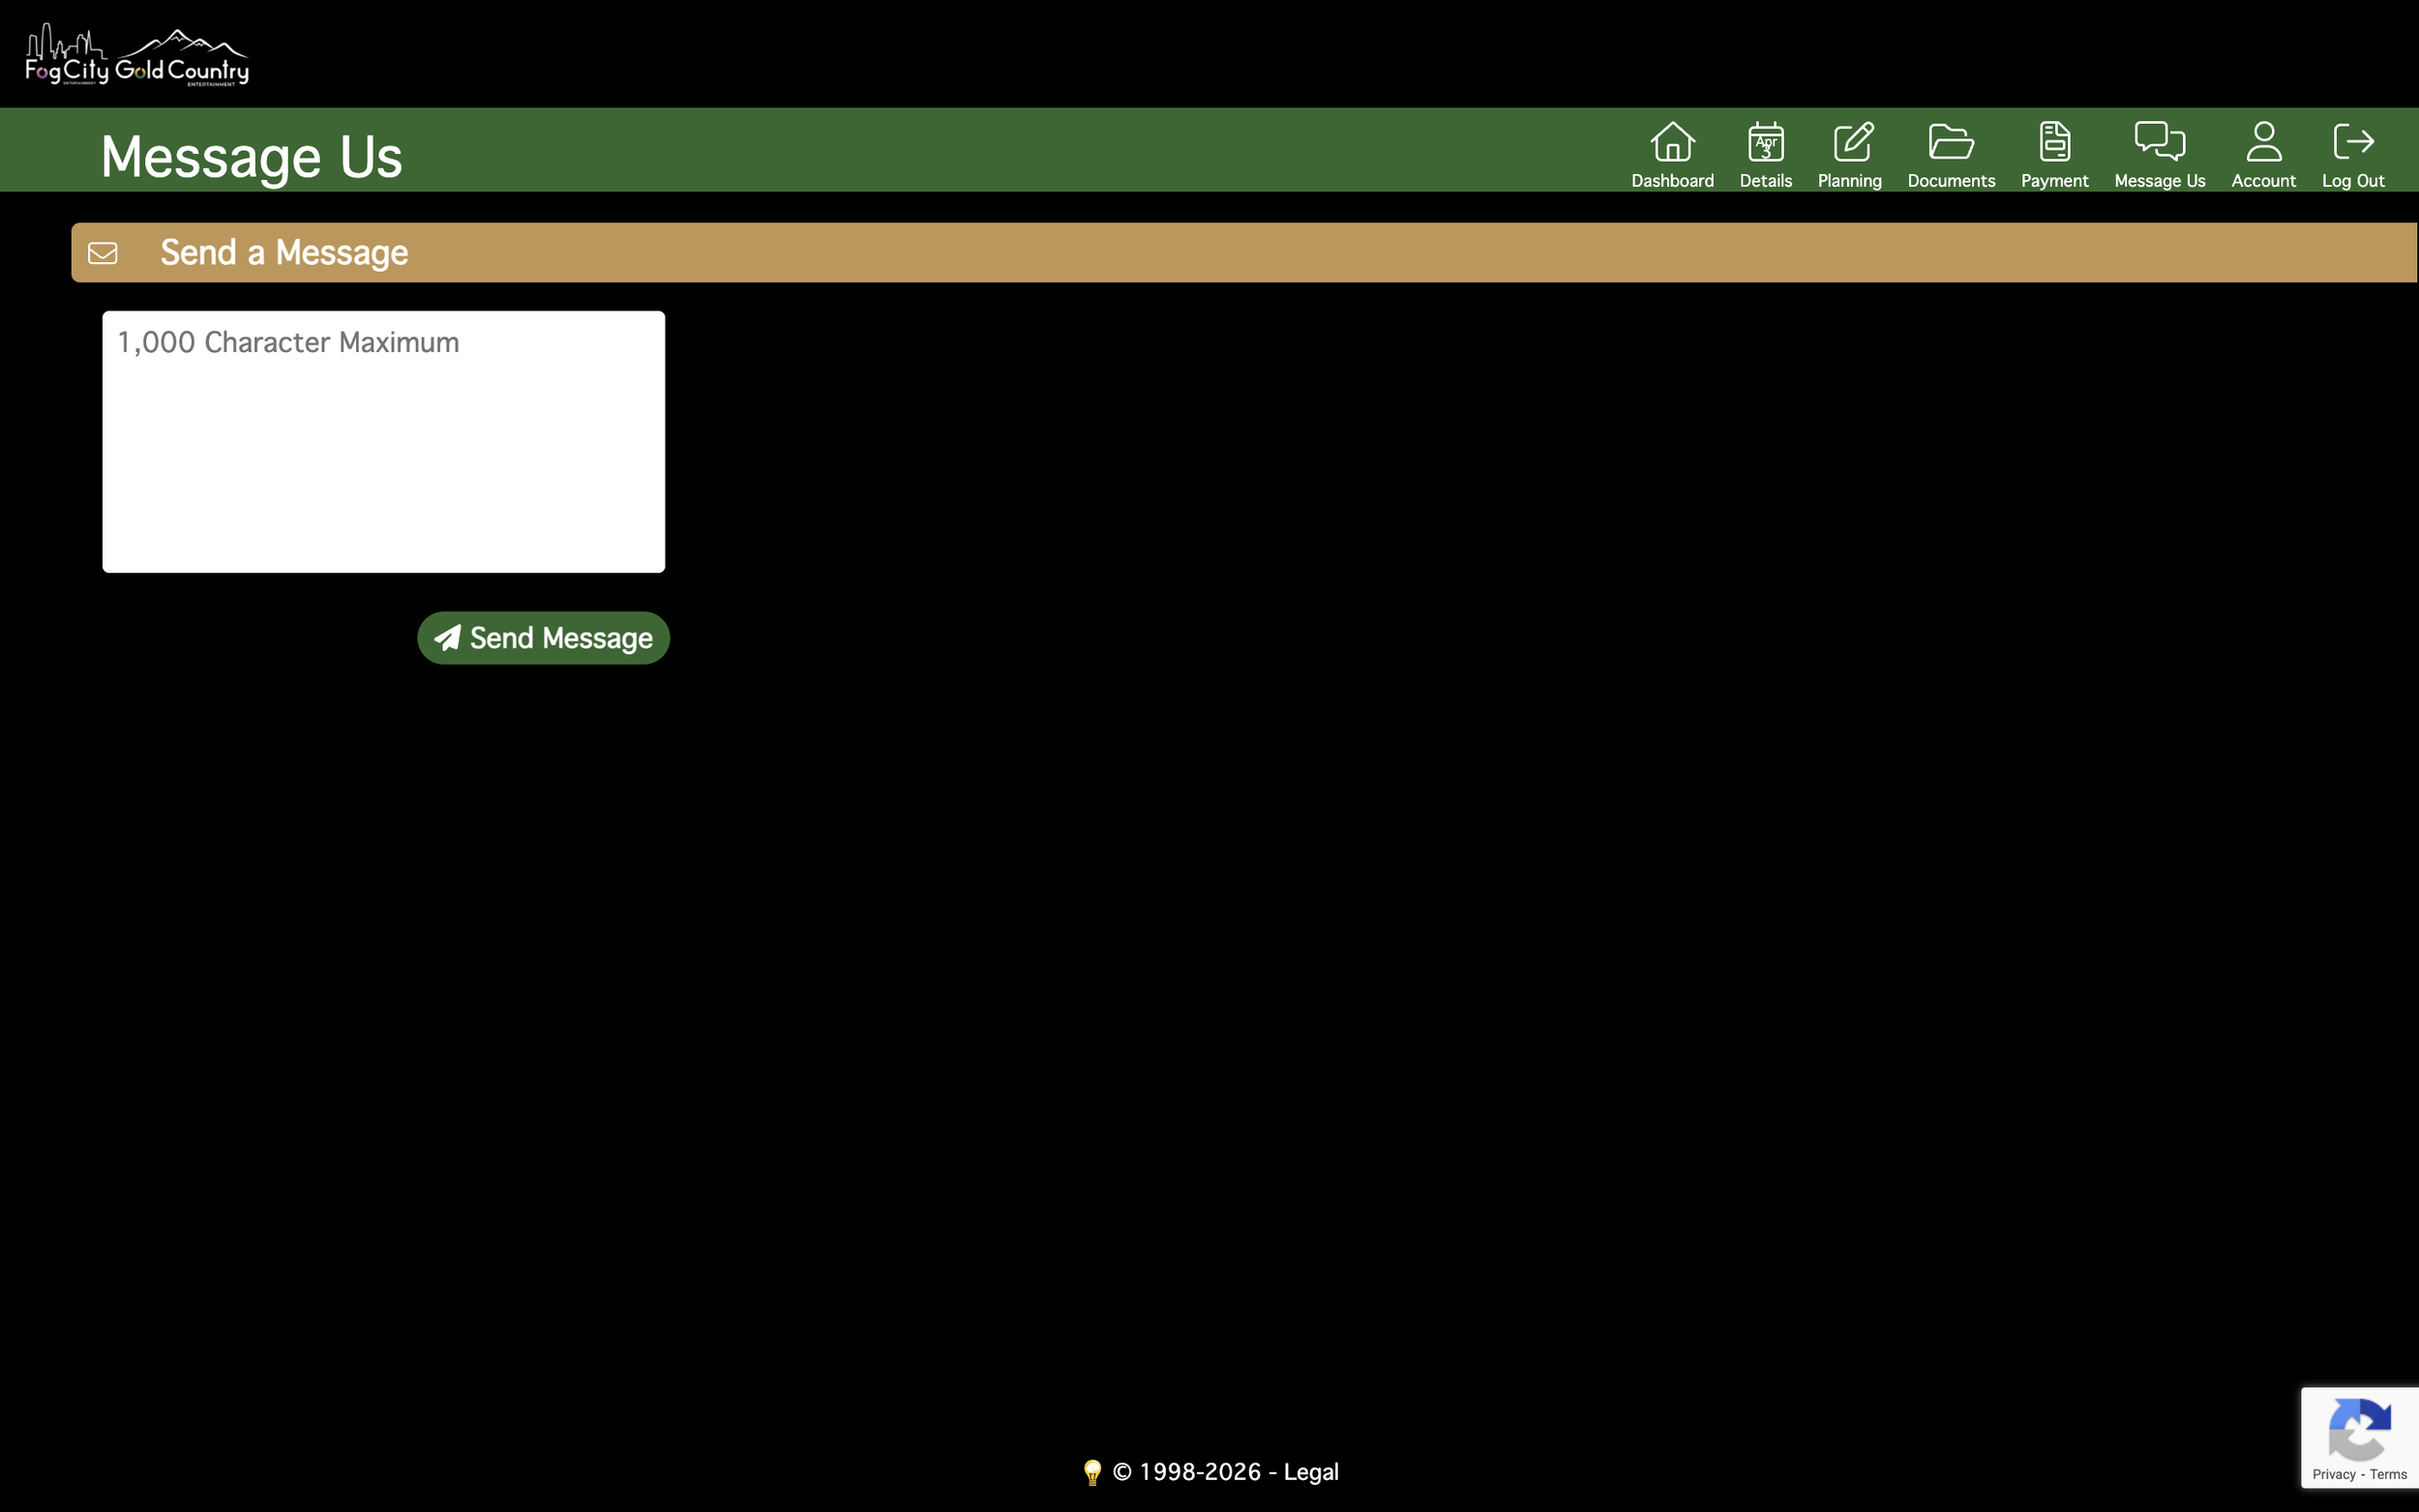Click into the 1,000 Character Maximum text box
This screenshot has width=2419, height=1512.
[x=383, y=442]
